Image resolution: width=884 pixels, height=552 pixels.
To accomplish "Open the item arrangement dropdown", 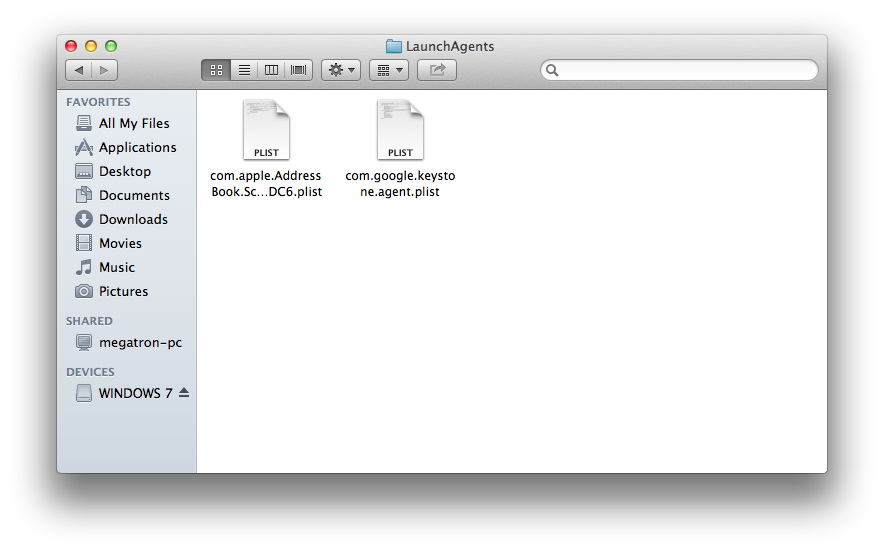I will point(389,70).
